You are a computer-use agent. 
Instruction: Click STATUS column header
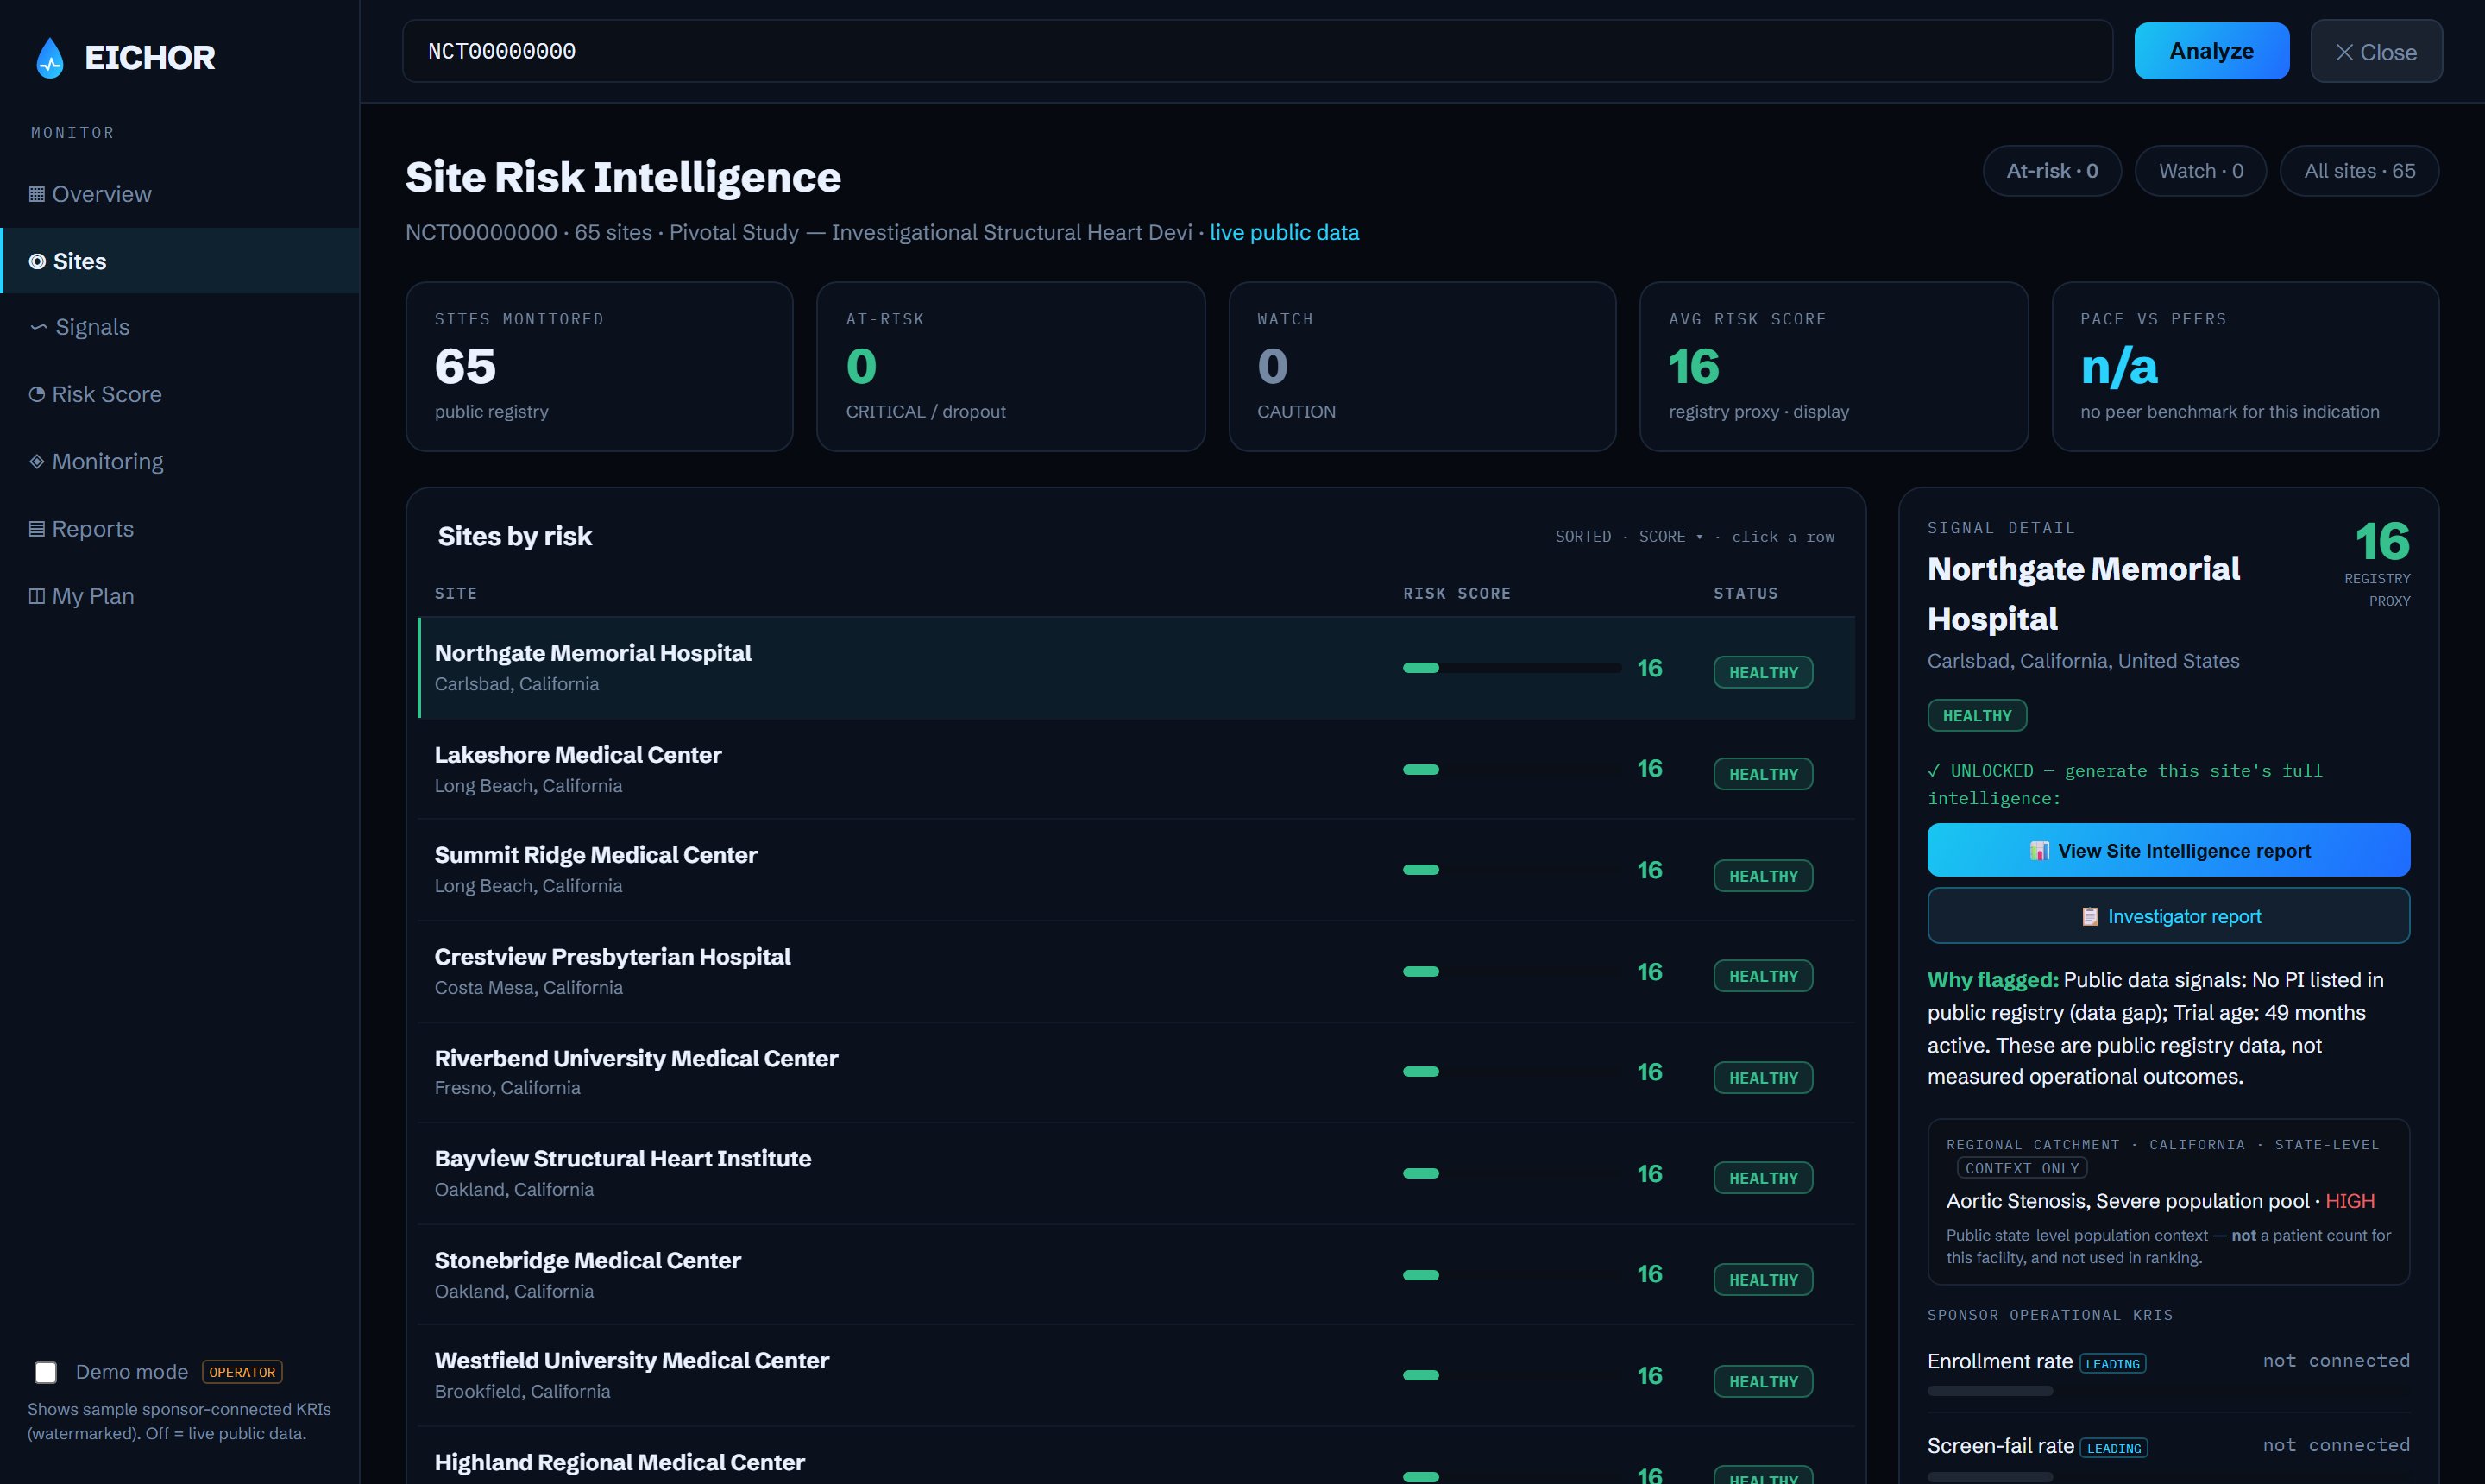[x=1746, y=594]
